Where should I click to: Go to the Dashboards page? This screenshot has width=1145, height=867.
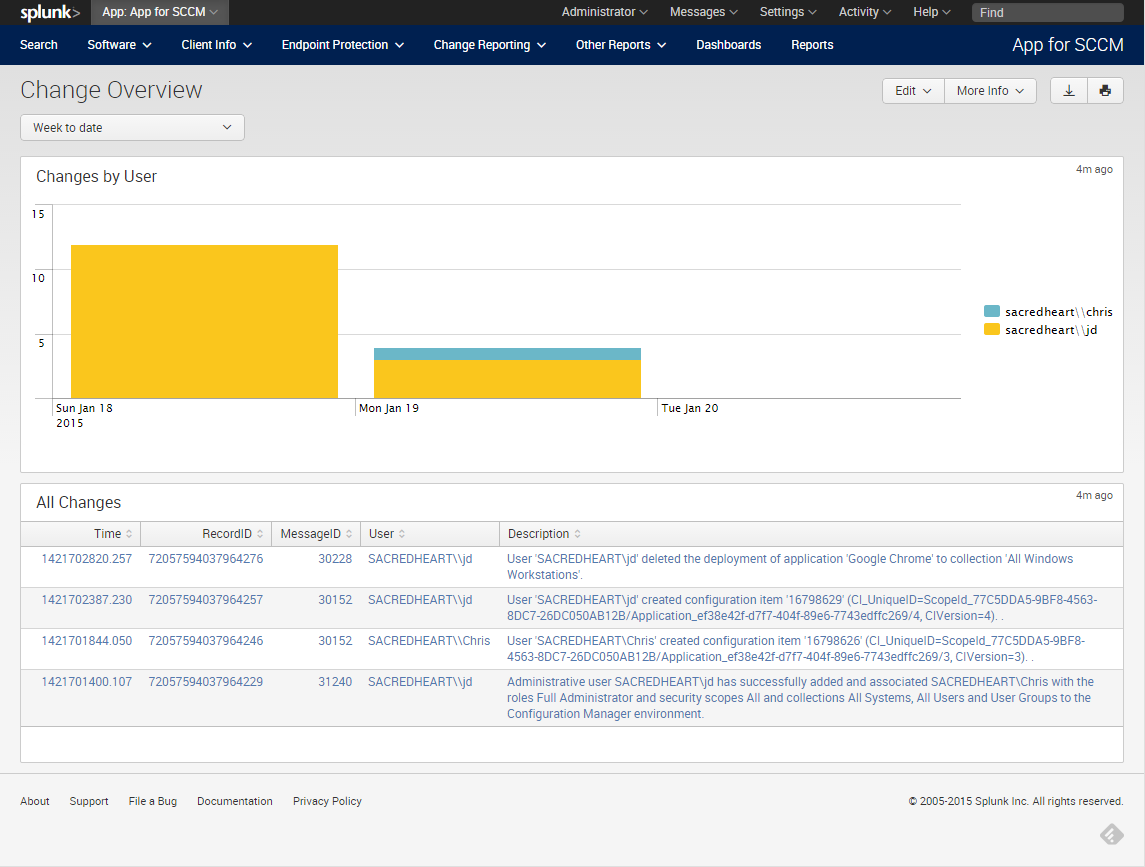(x=728, y=45)
